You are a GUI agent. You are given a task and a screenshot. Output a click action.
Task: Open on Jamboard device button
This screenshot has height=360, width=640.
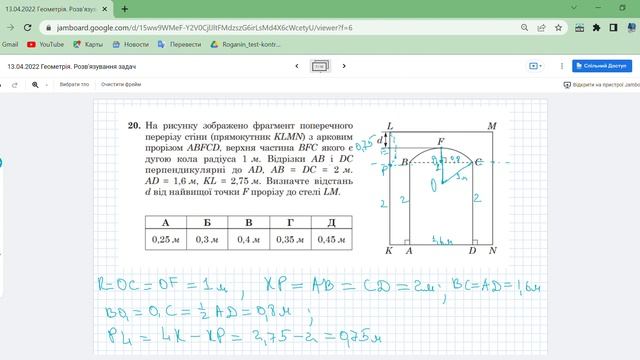tap(601, 85)
